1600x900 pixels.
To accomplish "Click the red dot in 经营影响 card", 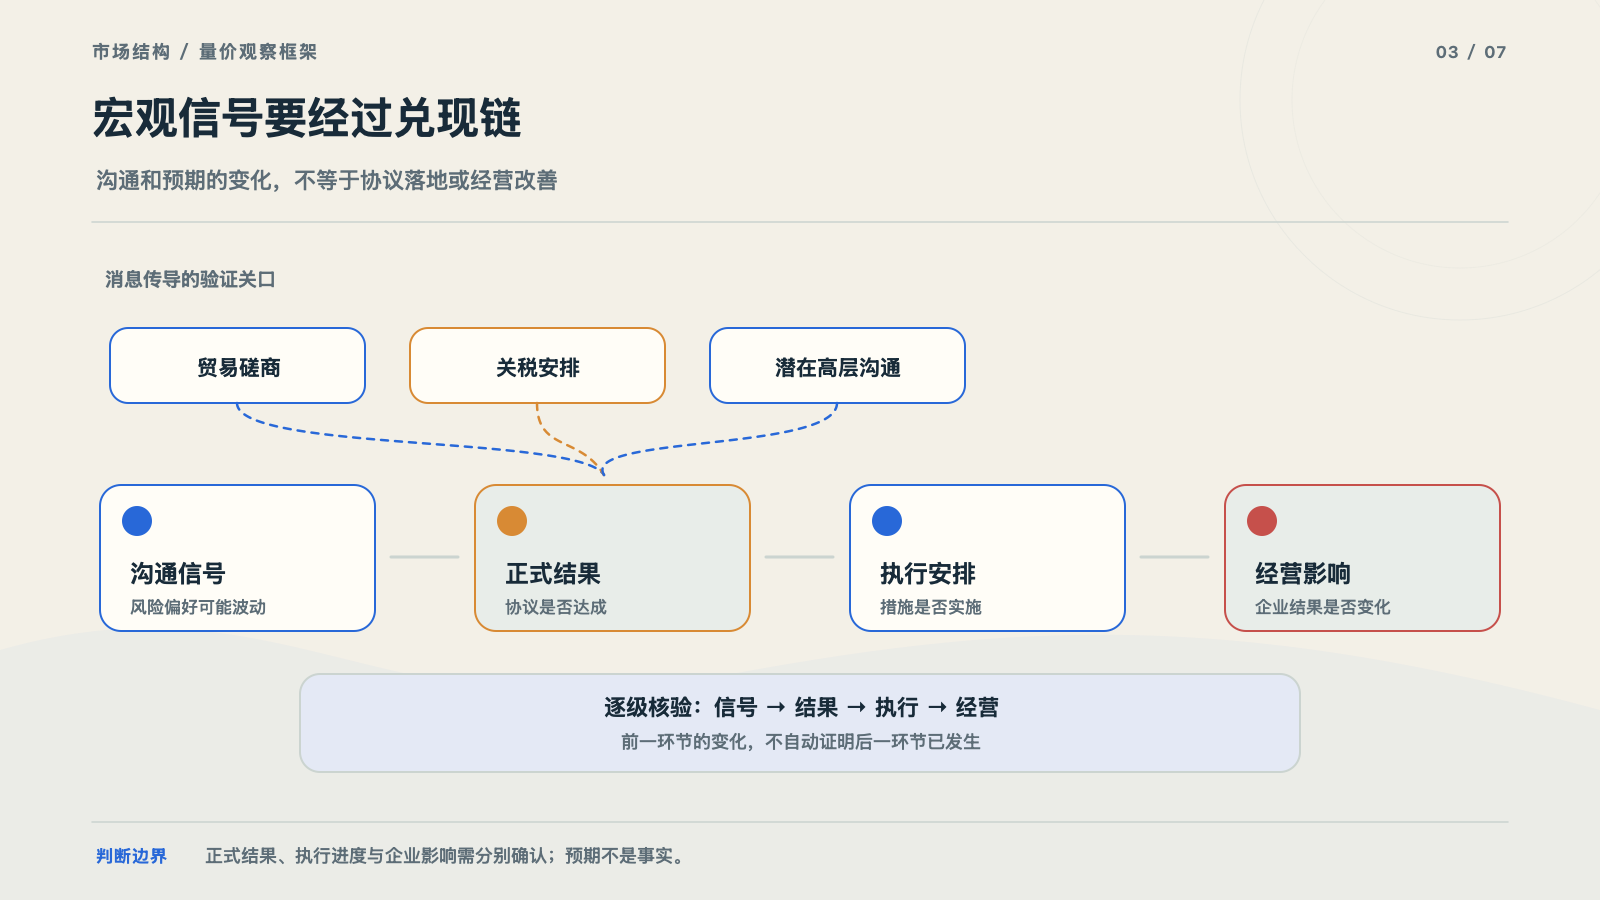I will (x=1262, y=521).
